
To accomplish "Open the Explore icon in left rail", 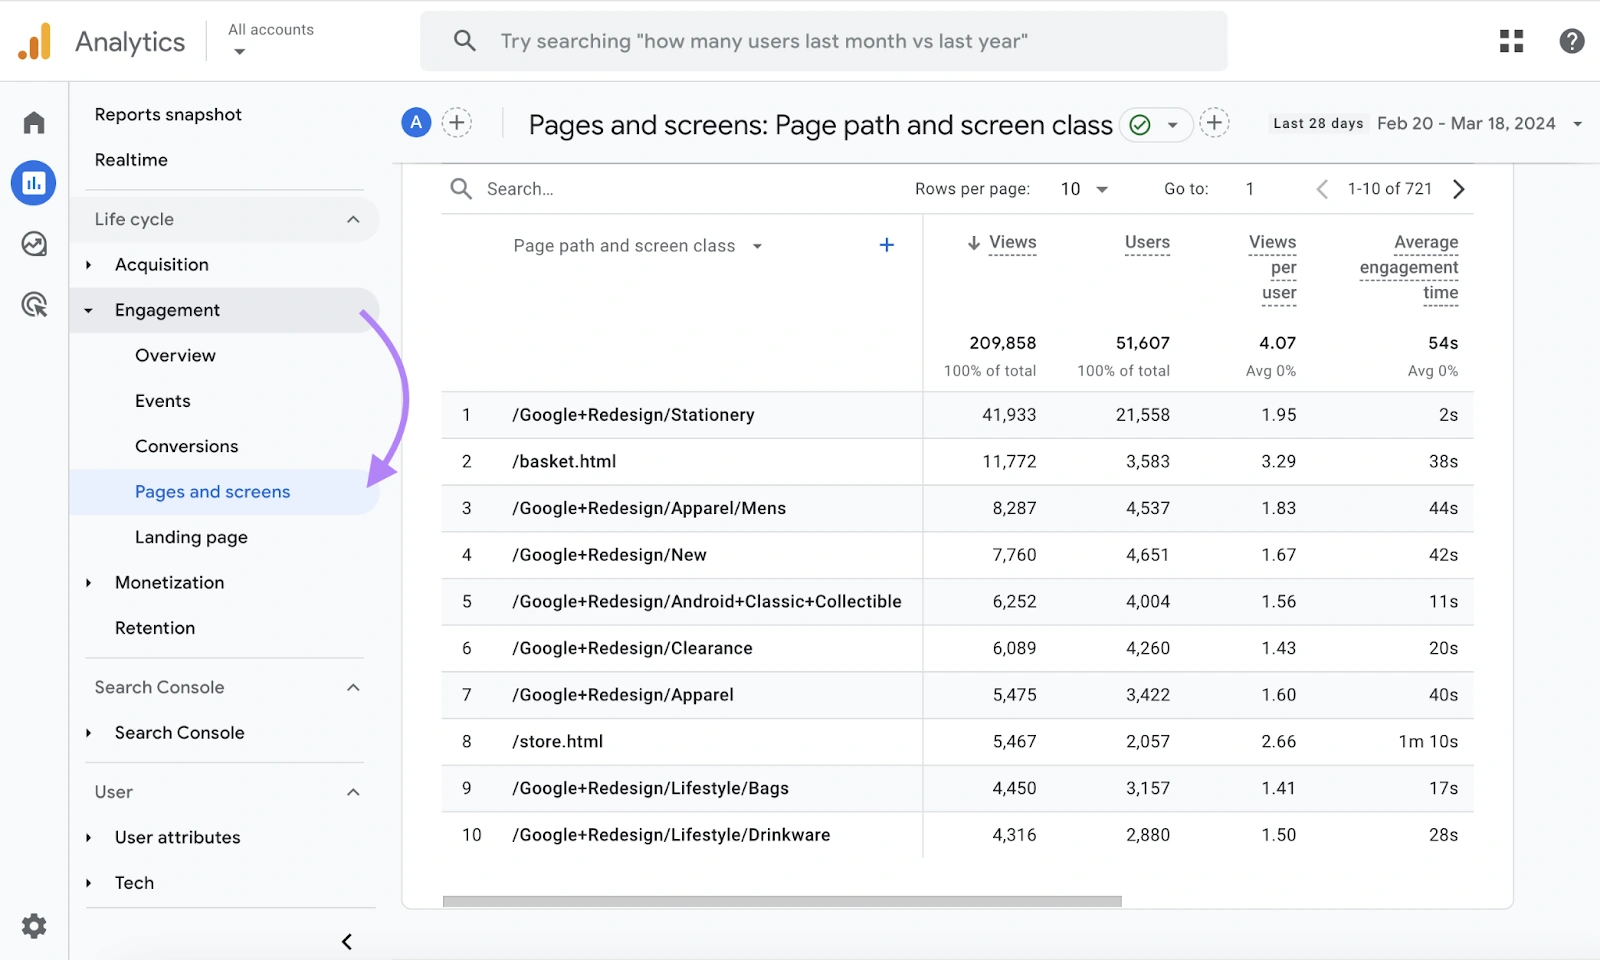I will point(34,244).
